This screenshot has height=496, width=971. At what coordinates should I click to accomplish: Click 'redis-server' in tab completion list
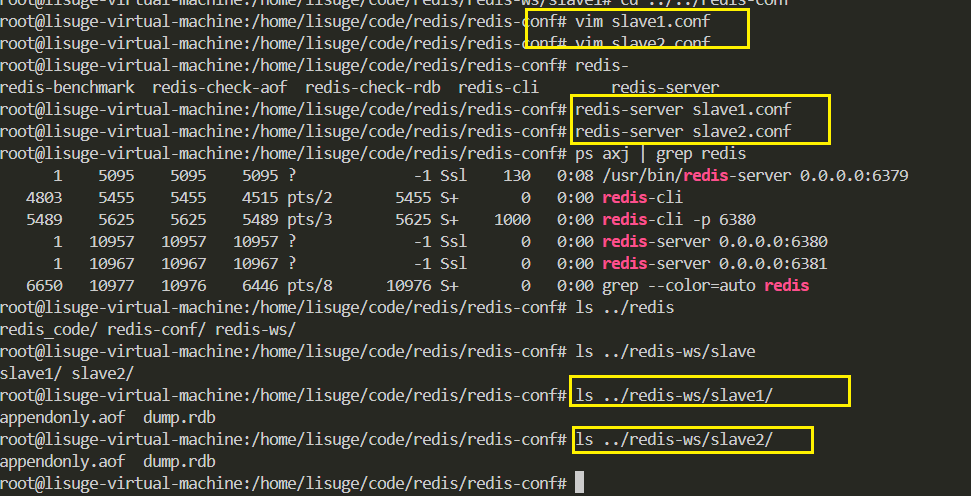click(665, 88)
